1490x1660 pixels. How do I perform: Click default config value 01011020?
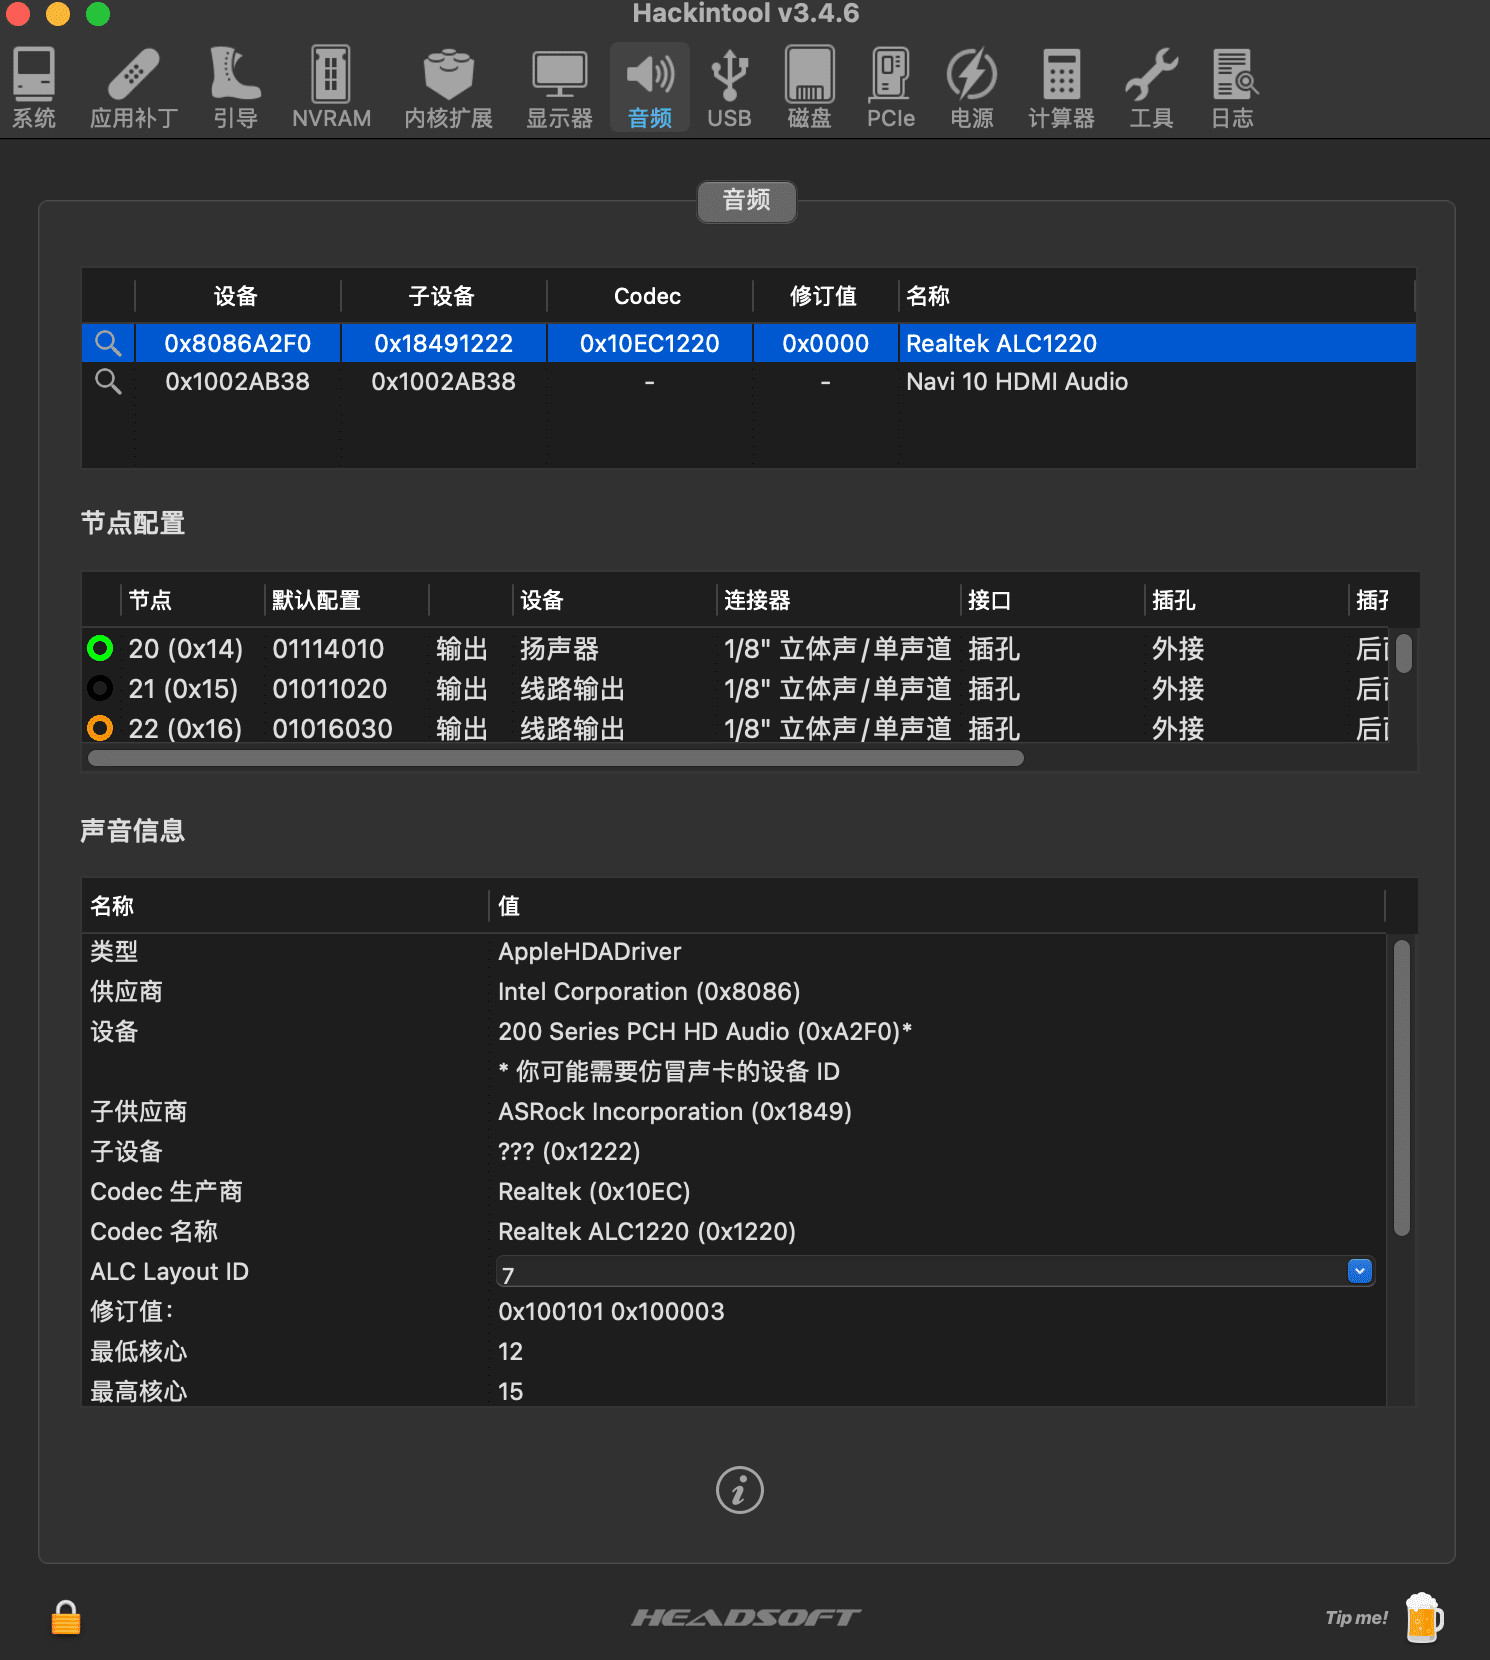click(329, 688)
